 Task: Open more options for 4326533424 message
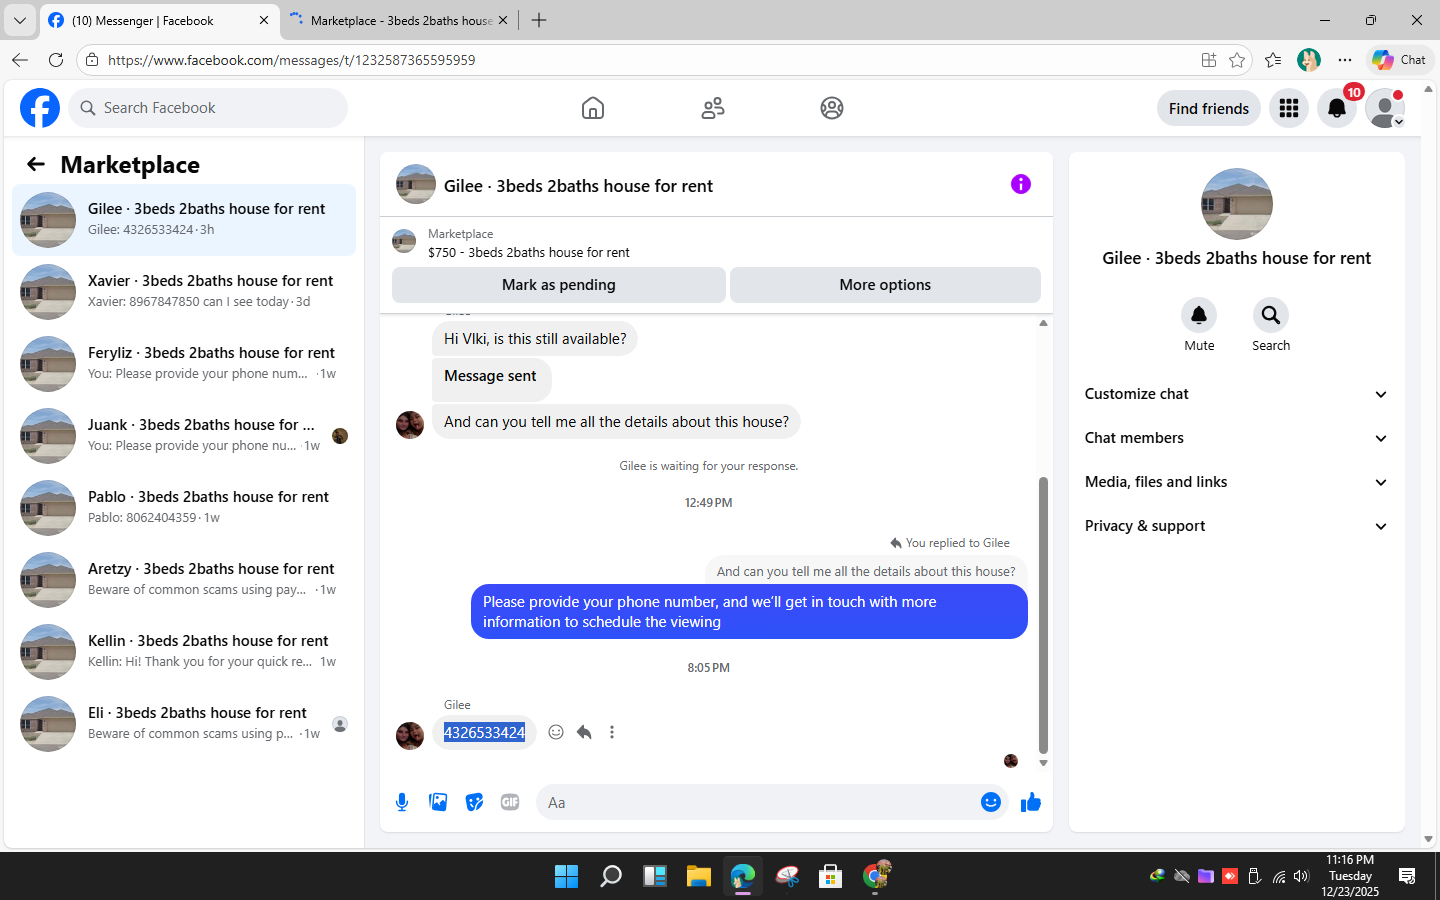tap(612, 732)
